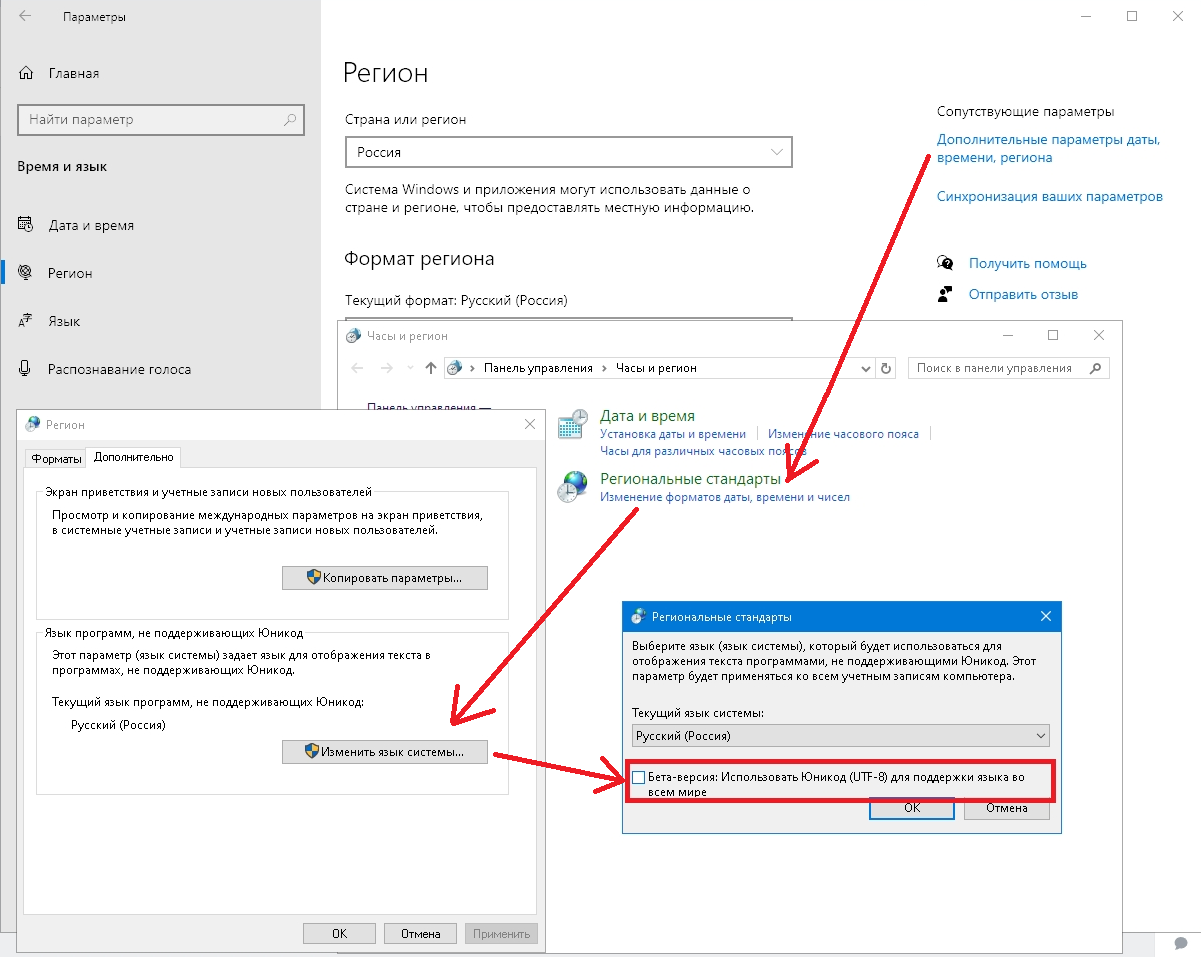This screenshot has width=1201, height=957.
Task: Click Изменить язык системы button
Action: pyautogui.click(x=385, y=751)
